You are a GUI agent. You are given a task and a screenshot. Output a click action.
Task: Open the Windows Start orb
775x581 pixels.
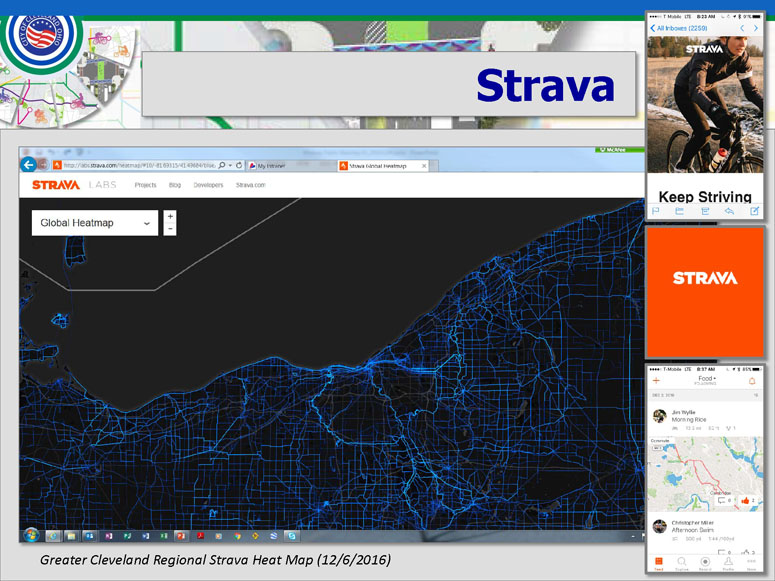(x=31, y=535)
